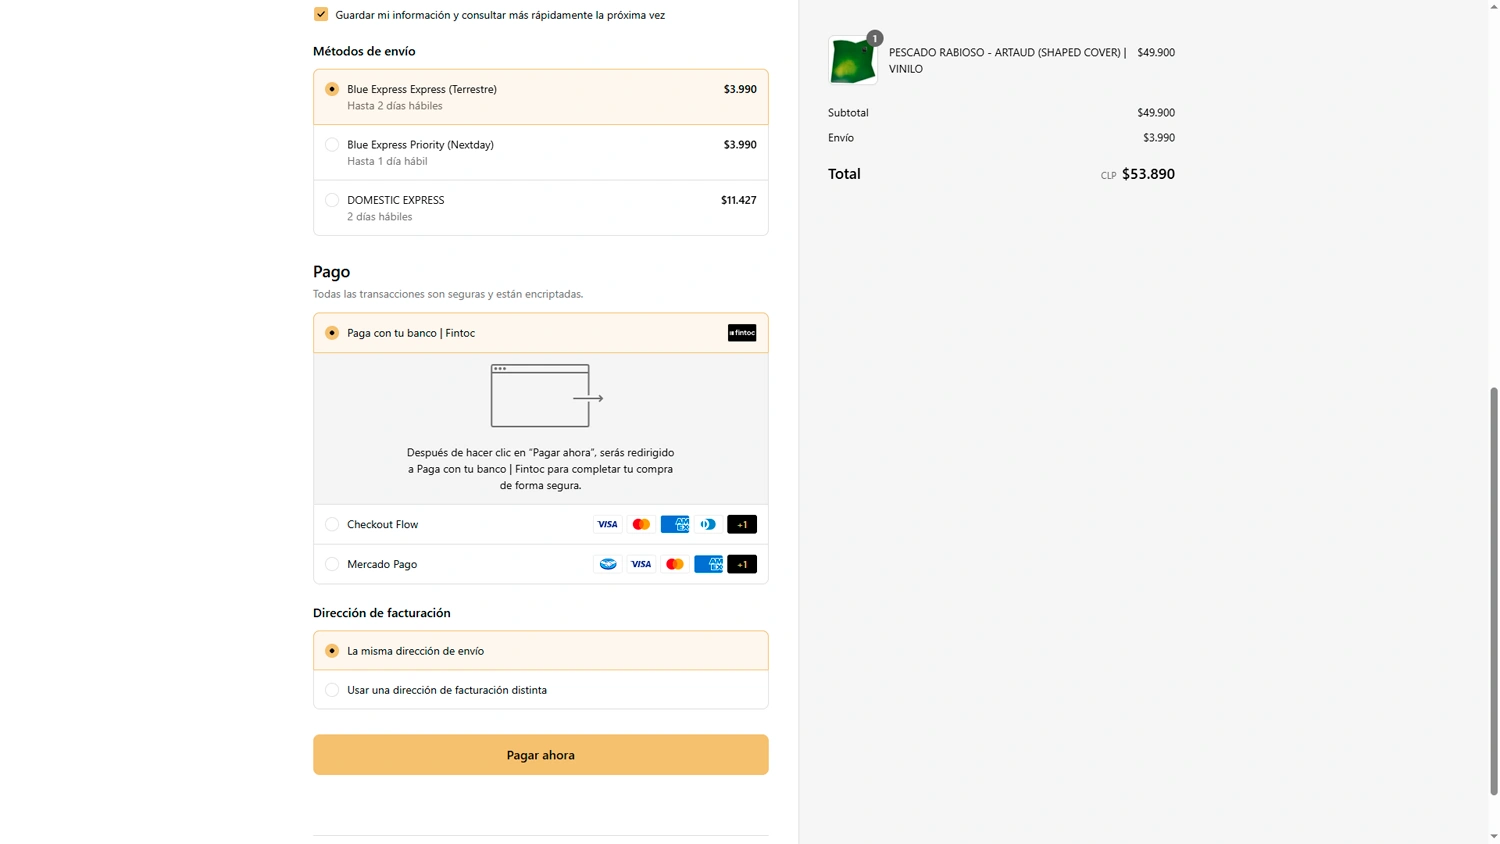Click the Mastercard icon in Checkout Flow row

point(641,524)
